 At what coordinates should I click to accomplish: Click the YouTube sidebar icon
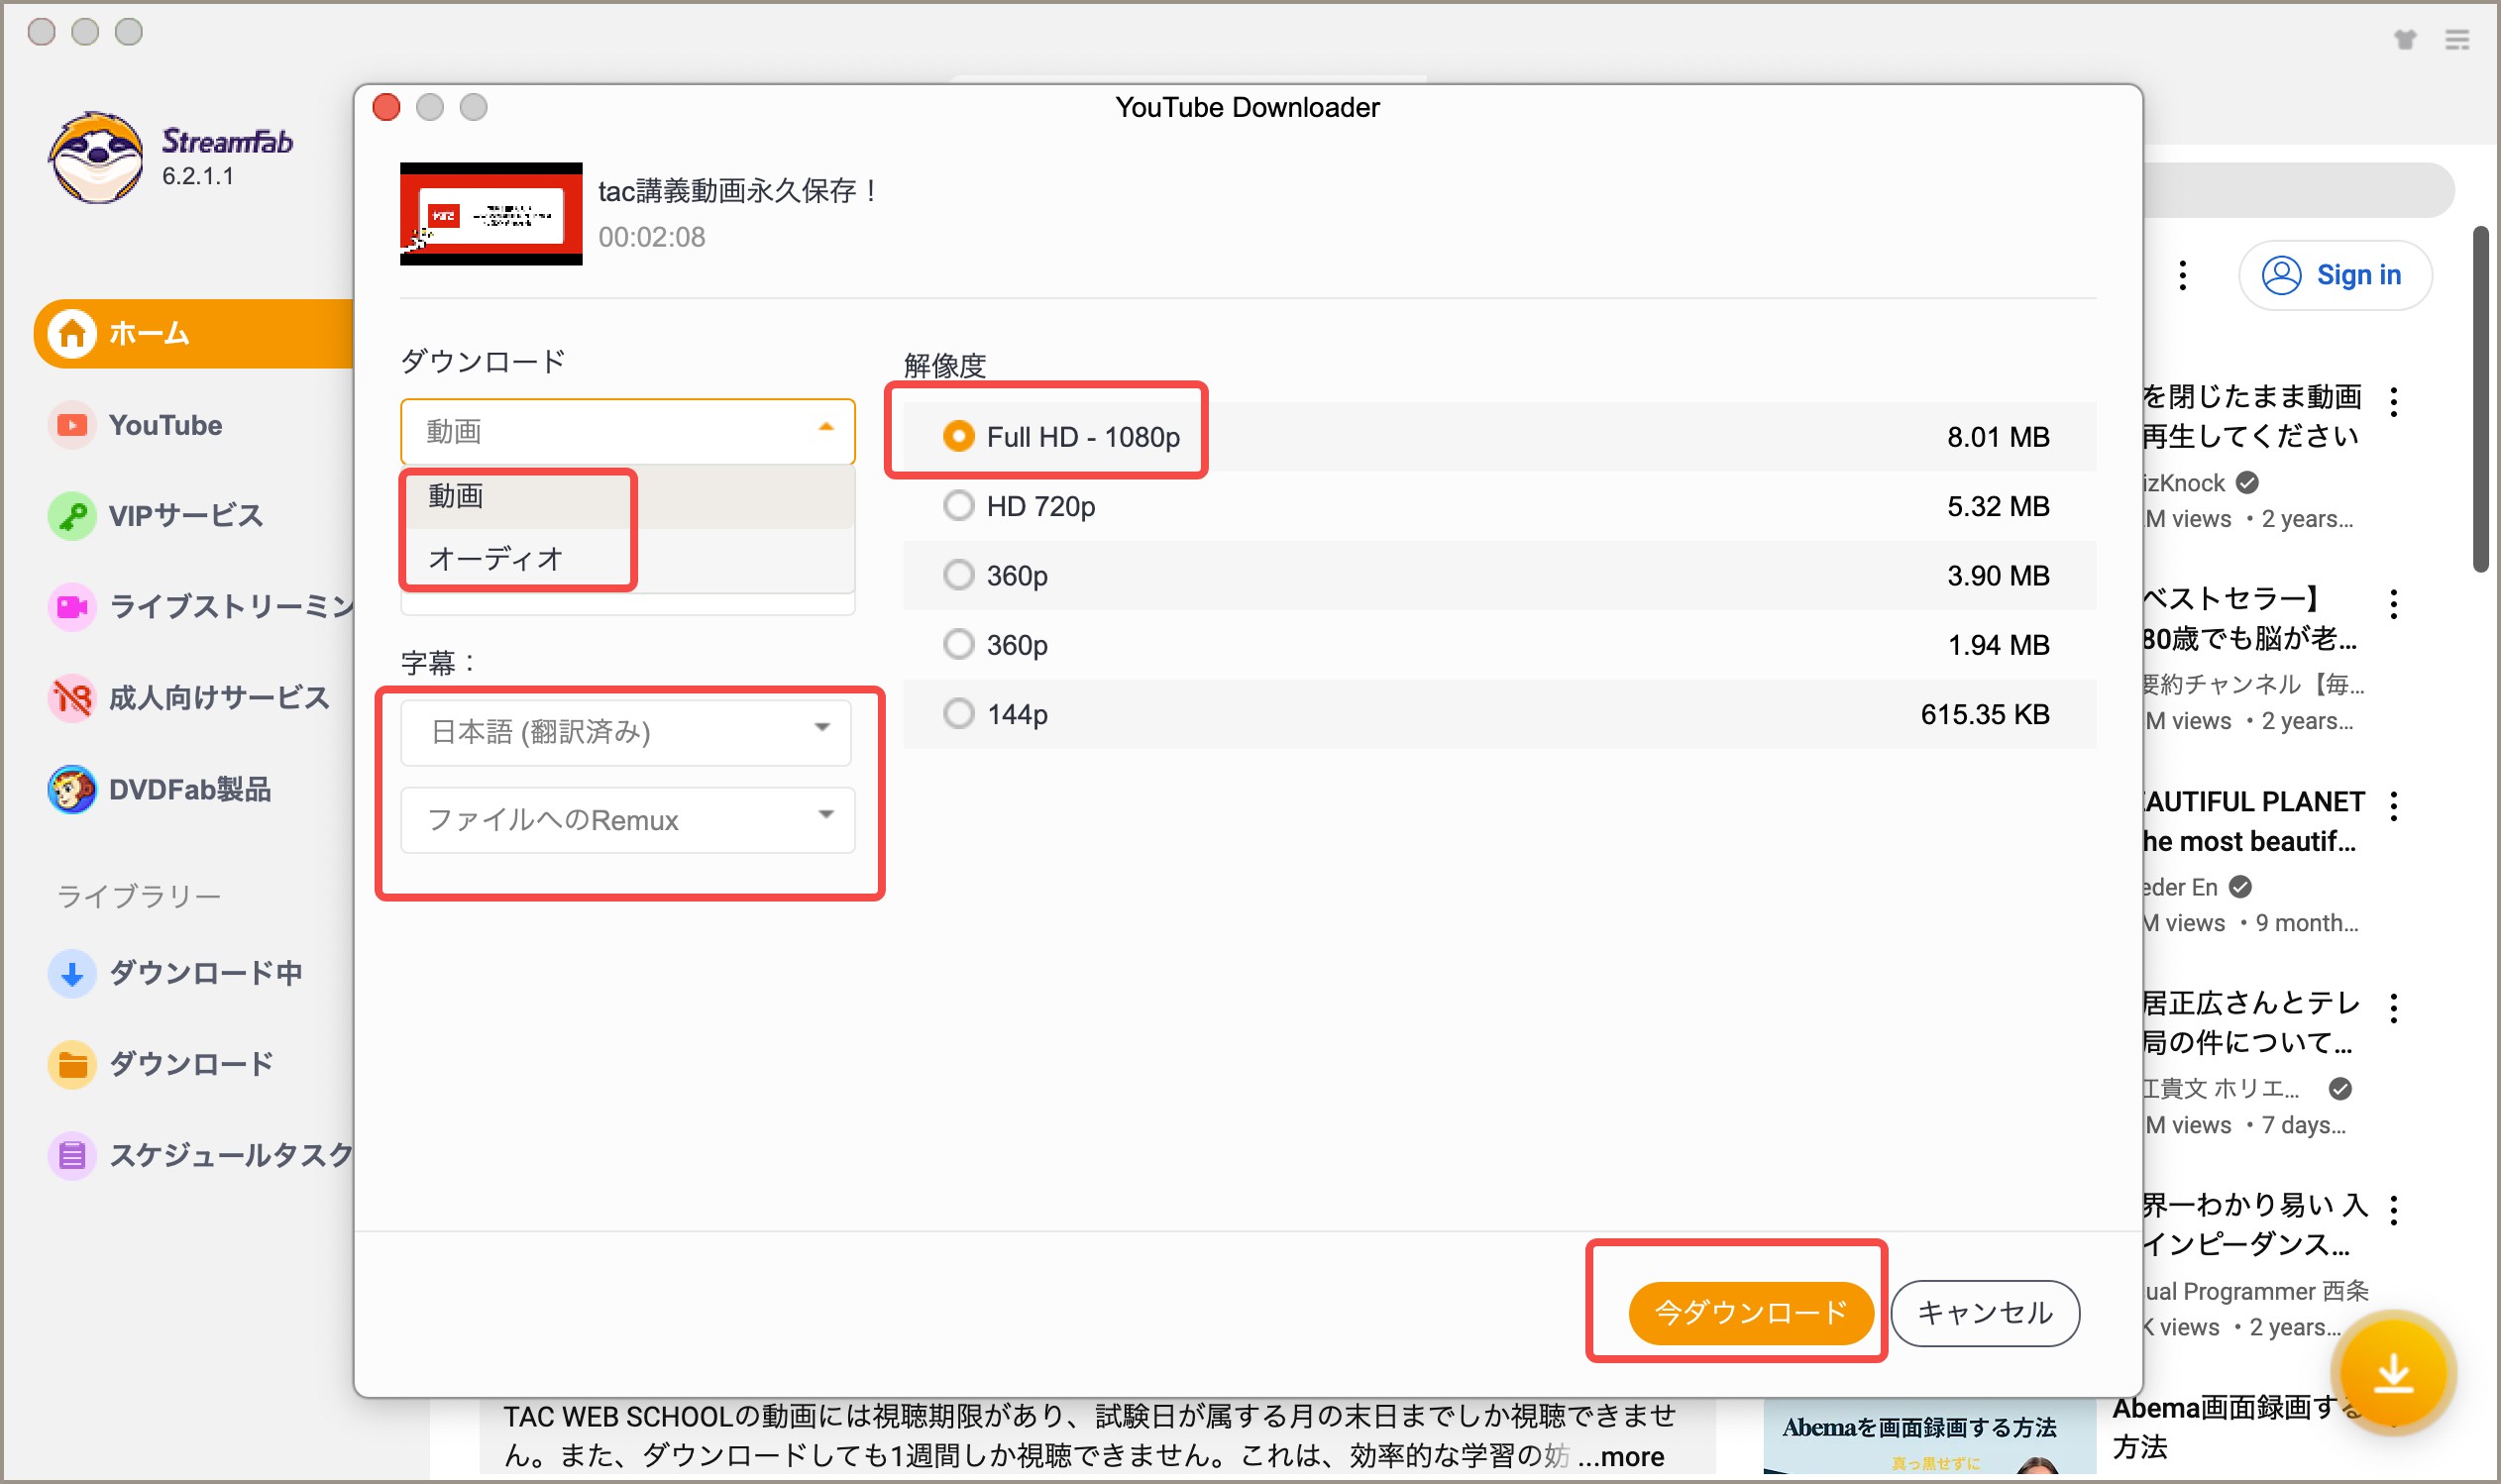click(x=71, y=425)
